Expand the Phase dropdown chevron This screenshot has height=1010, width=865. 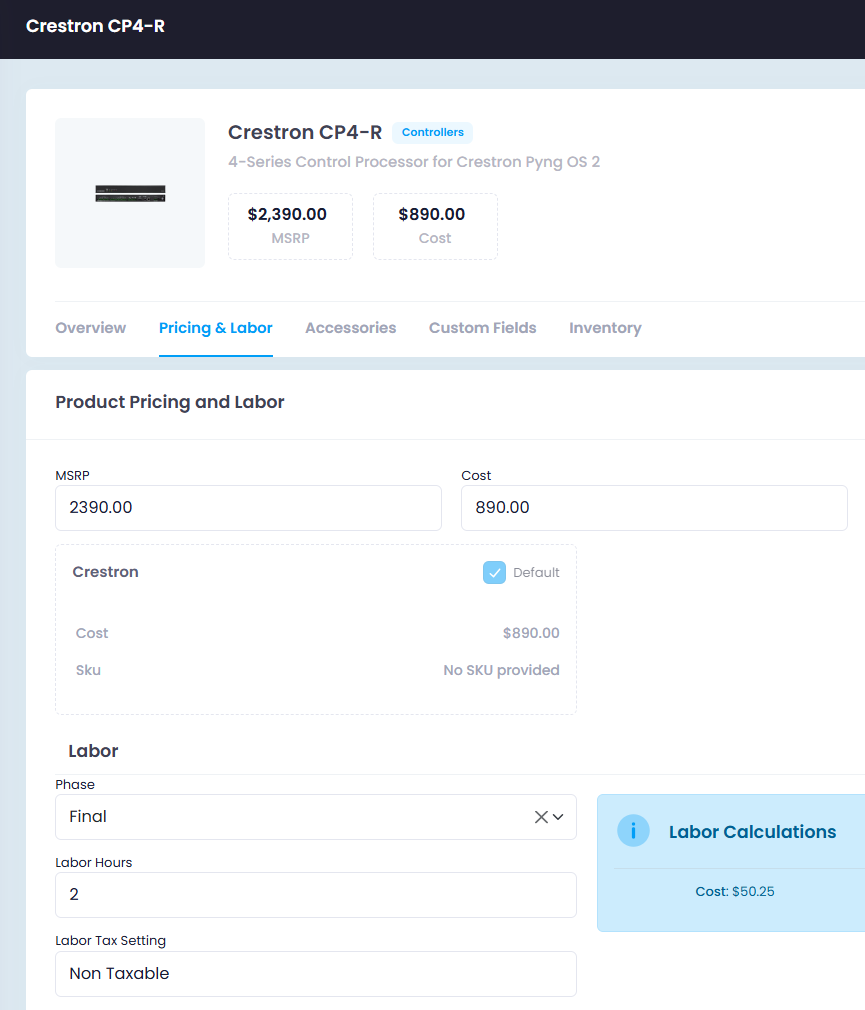coord(558,817)
